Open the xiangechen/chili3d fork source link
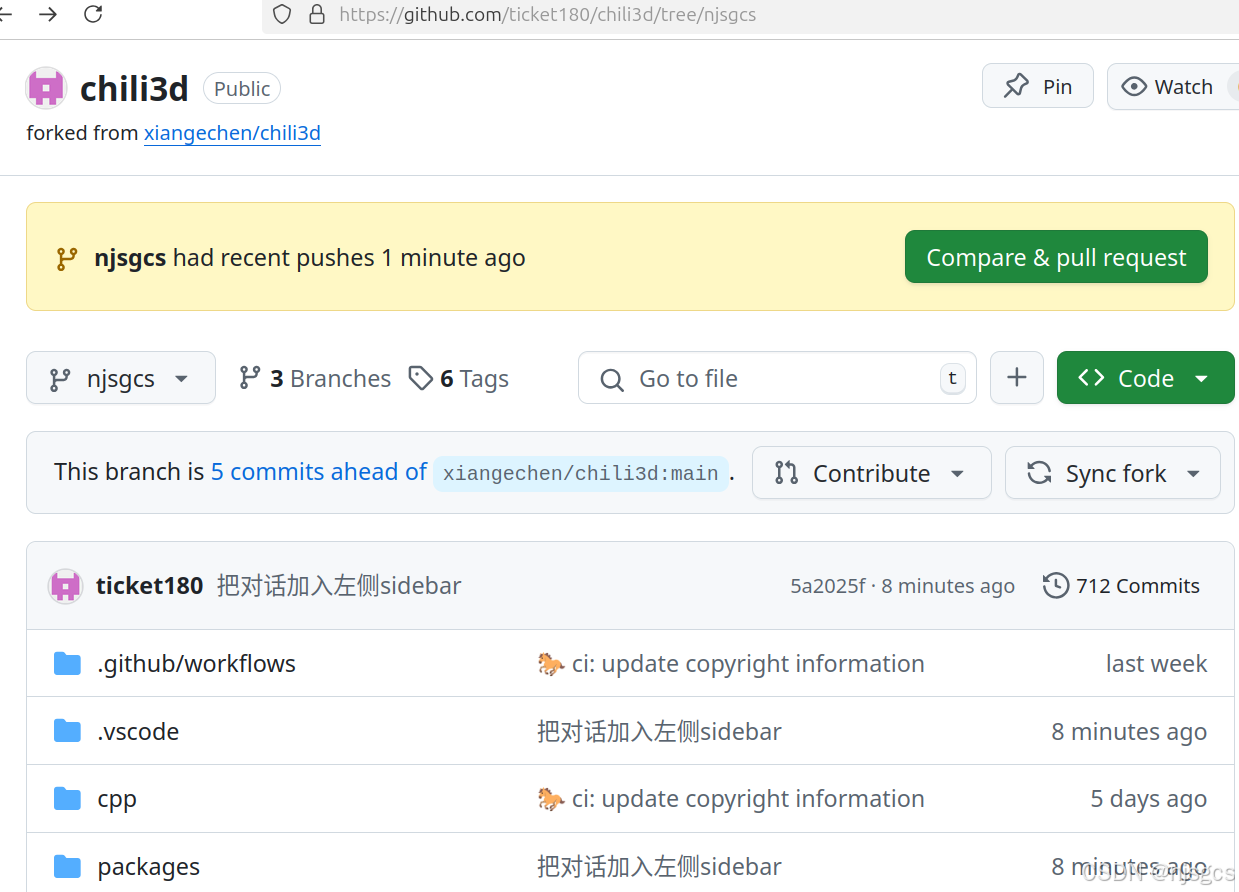1239x892 pixels. tap(232, 133)
